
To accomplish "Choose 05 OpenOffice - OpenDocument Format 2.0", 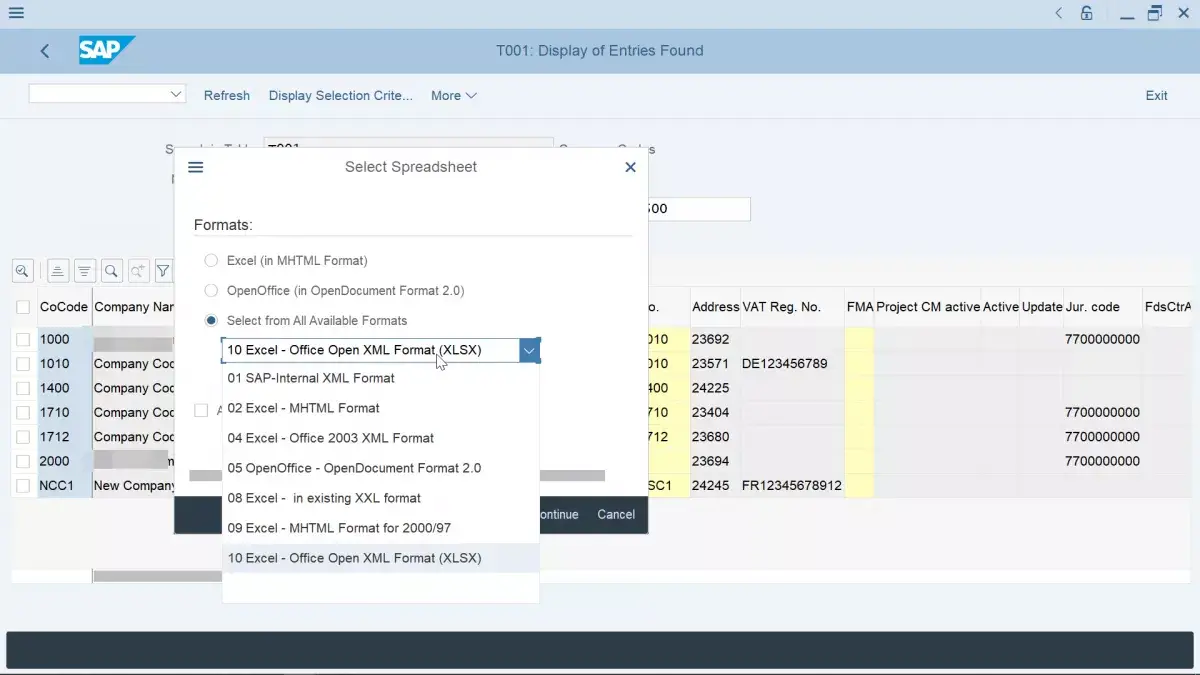I will pos(380,468).
